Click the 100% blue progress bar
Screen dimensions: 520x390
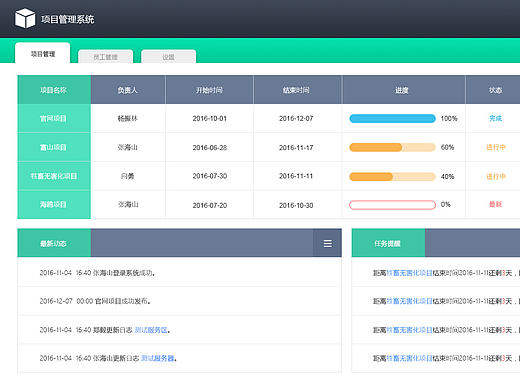392,118
